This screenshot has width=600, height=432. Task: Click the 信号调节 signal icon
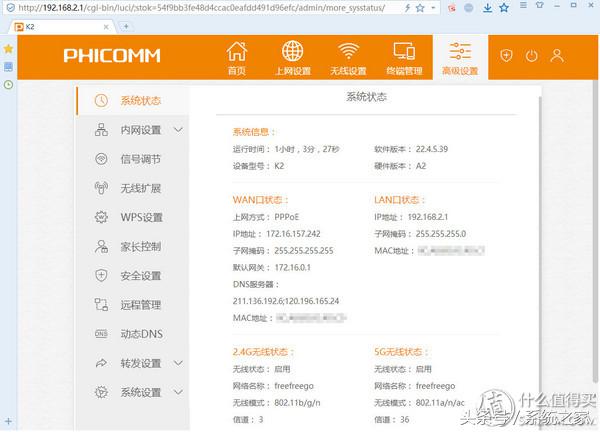[x=101, y=159]
